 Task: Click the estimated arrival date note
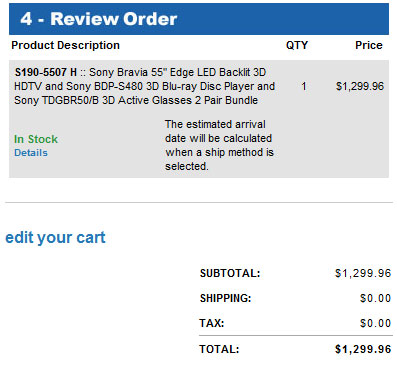point(219,145)
